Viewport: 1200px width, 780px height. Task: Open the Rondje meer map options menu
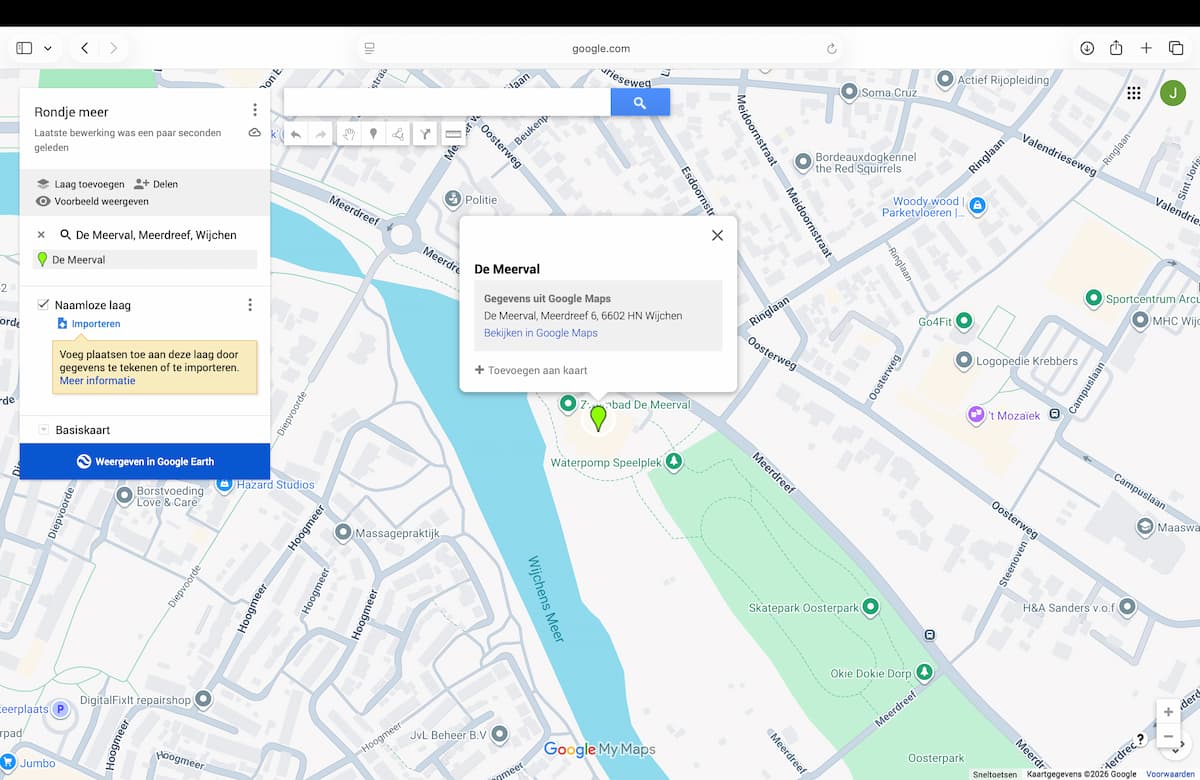point(254,110)
